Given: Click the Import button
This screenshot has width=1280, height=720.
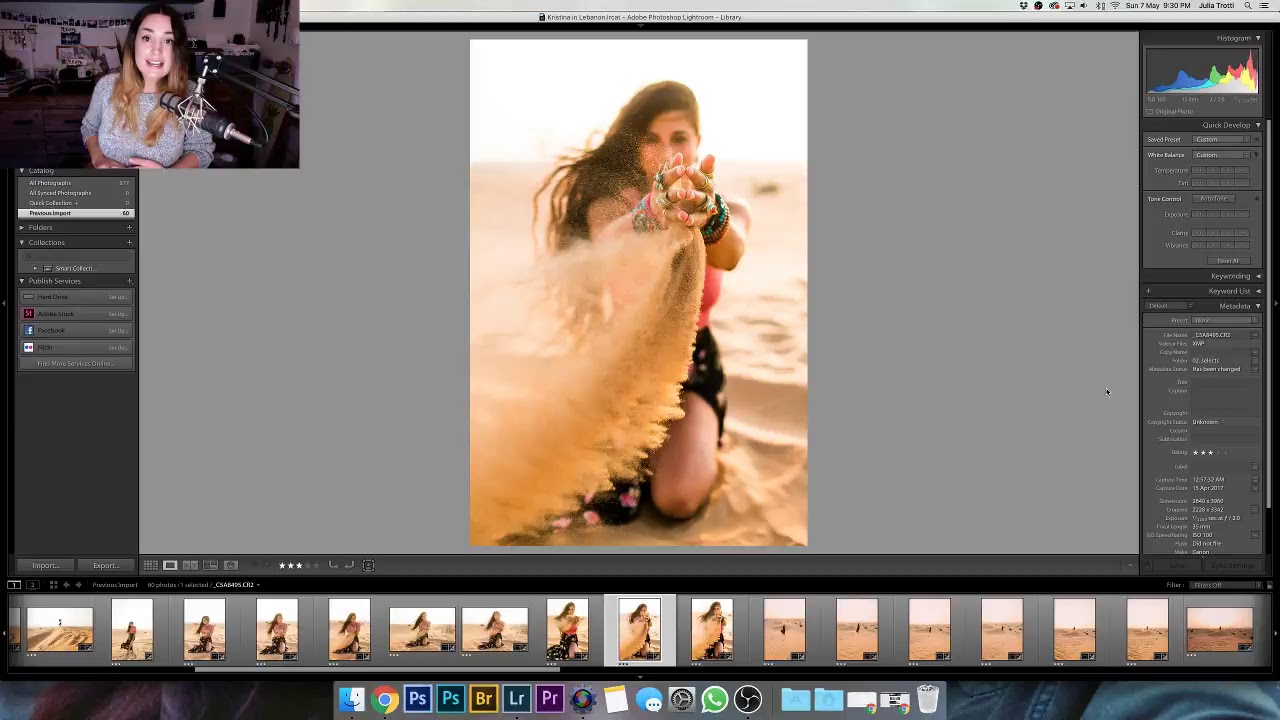Looking at the screenshot, I should 45,565.
